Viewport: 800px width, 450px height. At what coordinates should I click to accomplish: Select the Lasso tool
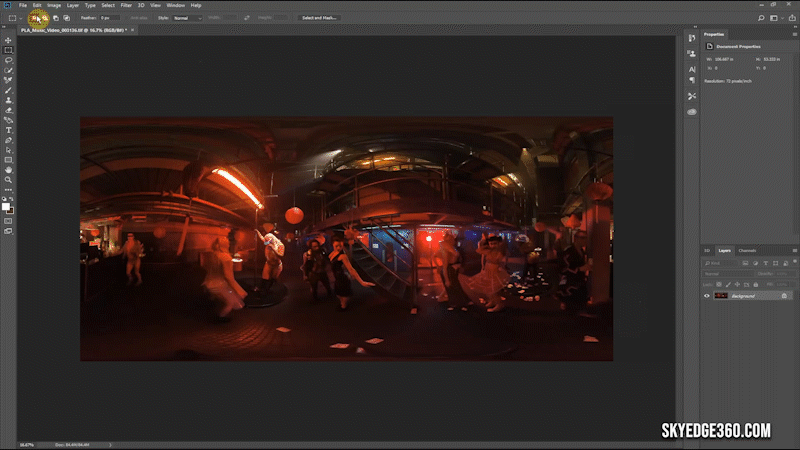coord(8,60)
